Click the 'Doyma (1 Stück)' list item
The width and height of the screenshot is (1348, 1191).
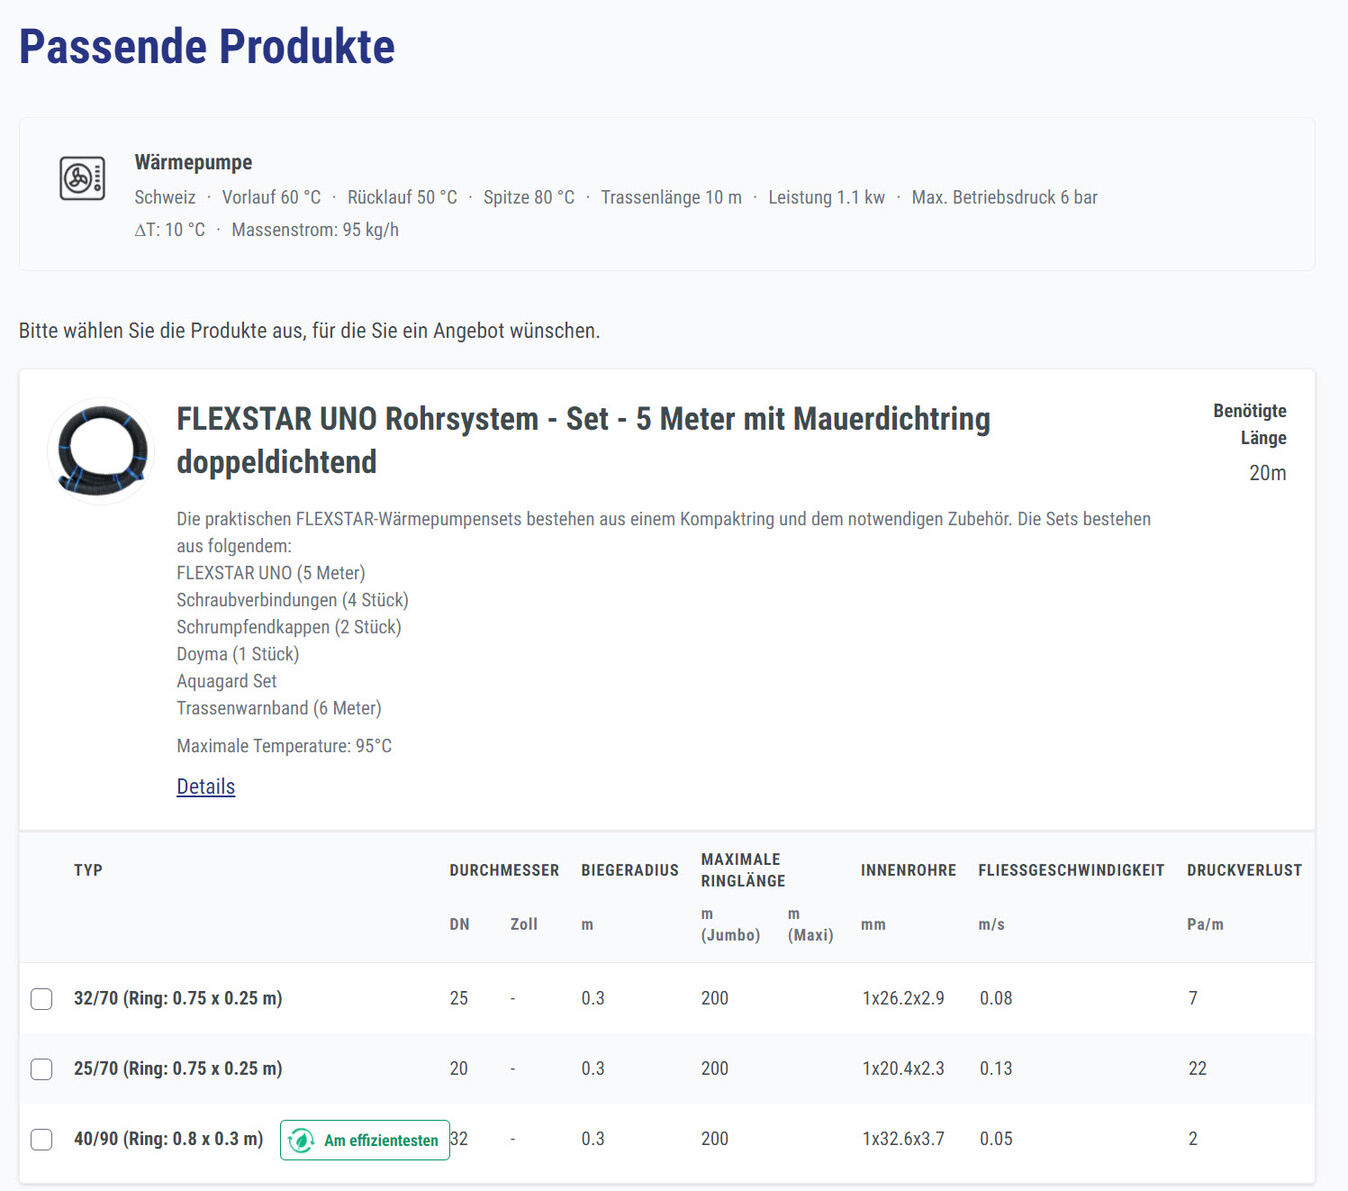coord(238,654)
